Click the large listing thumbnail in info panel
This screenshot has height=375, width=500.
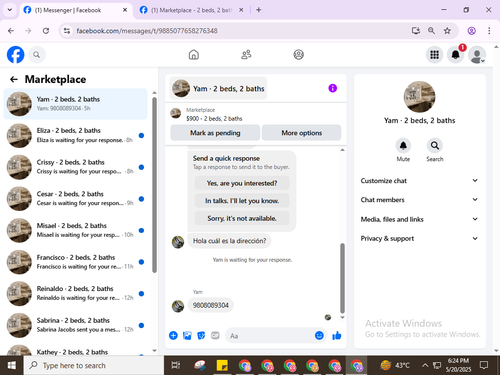pyautogui.click(x=419, y=97)
